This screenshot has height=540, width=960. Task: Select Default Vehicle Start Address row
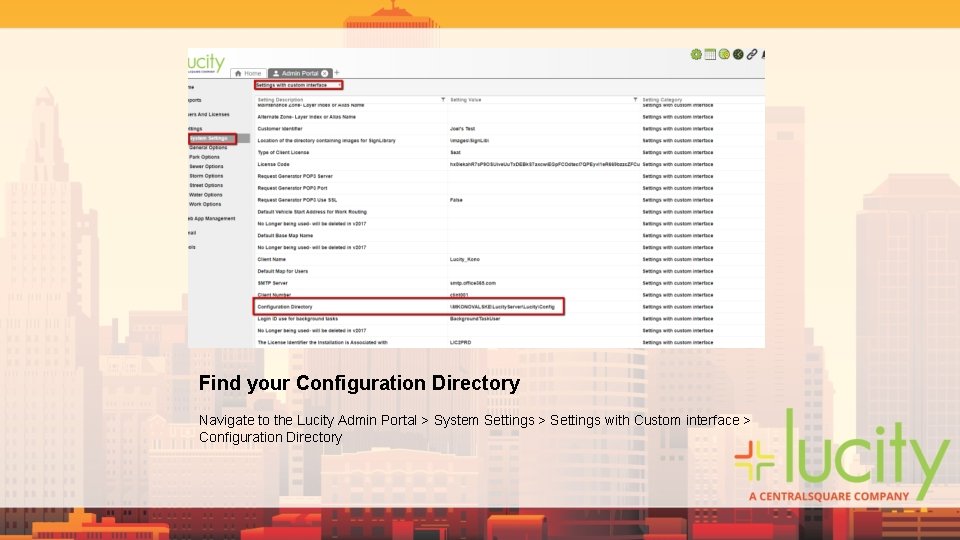point(312,212)
